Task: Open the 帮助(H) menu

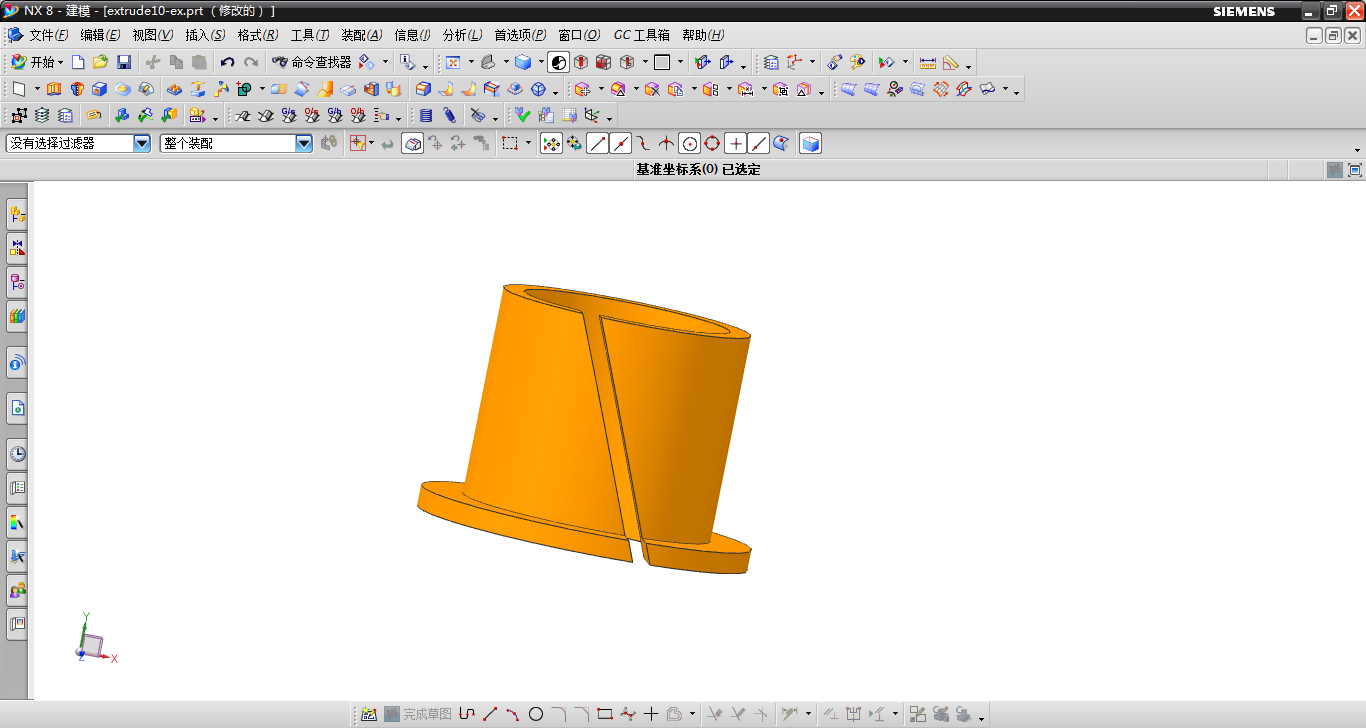Action: 703,35
